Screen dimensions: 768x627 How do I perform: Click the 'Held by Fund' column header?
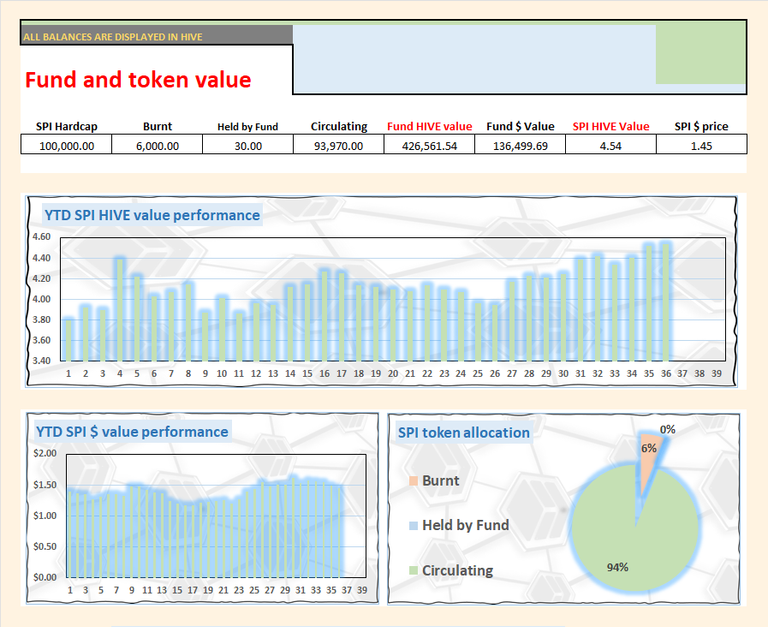[248, 126]
